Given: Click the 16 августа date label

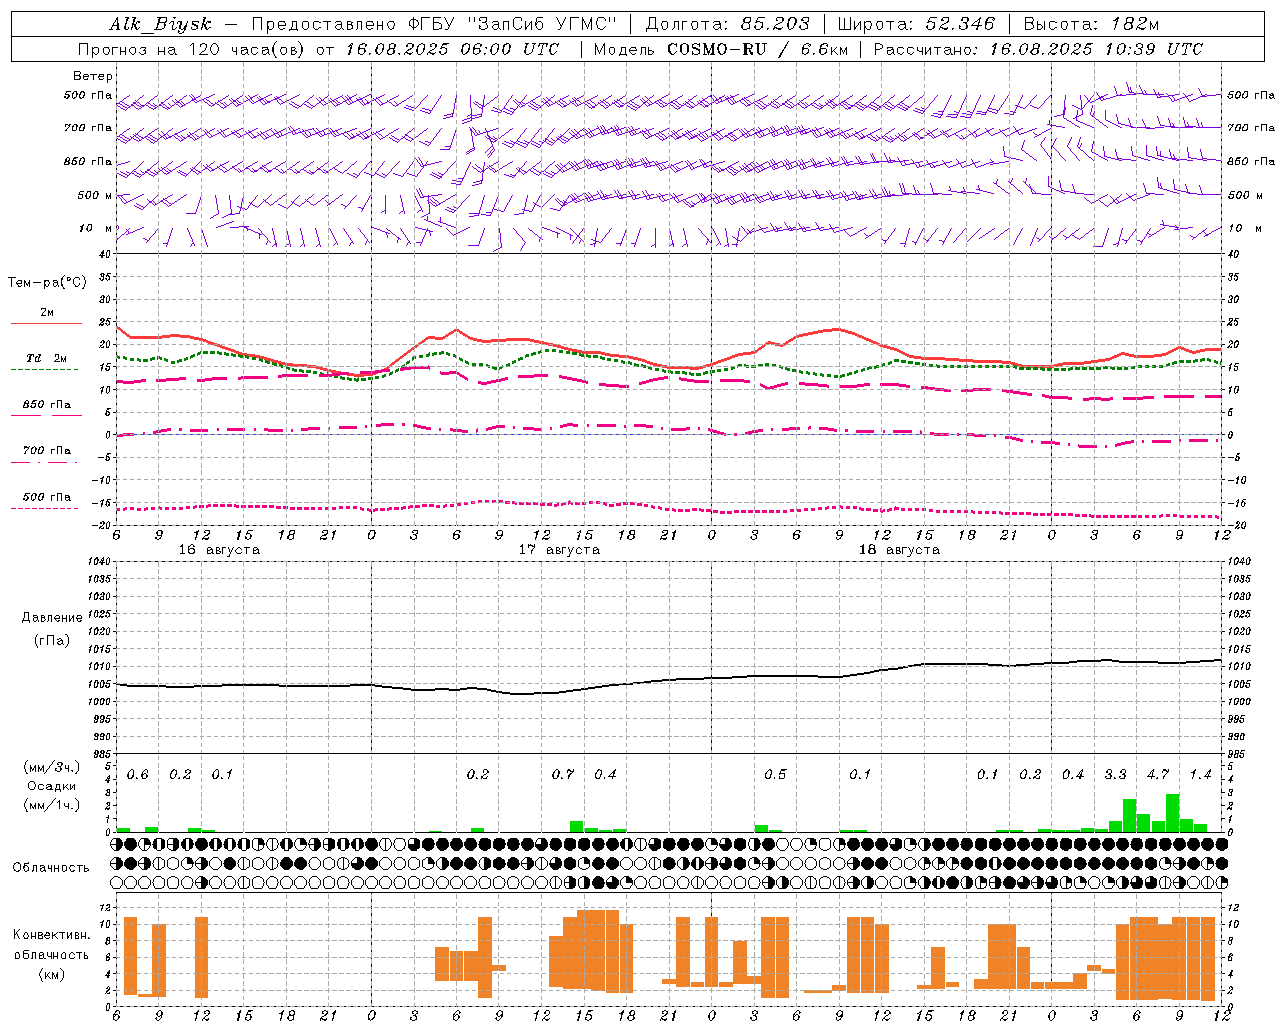Looking at the screenshot, I should (219, 550).
